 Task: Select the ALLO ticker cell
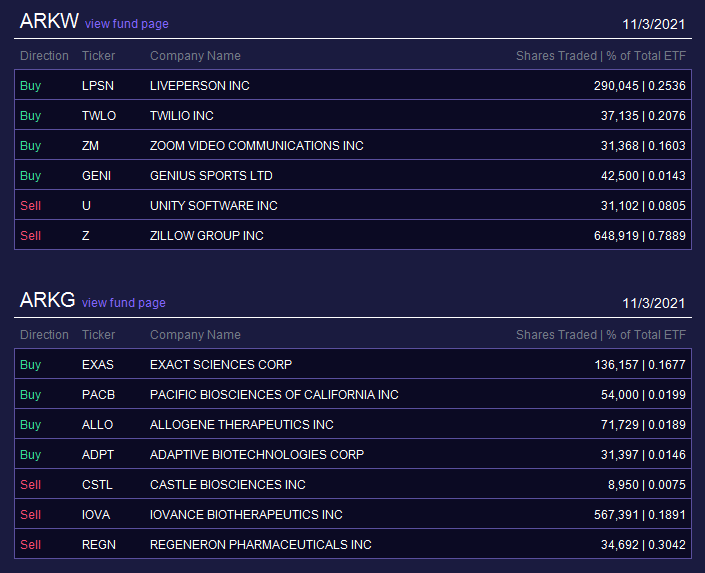(97, 425)
